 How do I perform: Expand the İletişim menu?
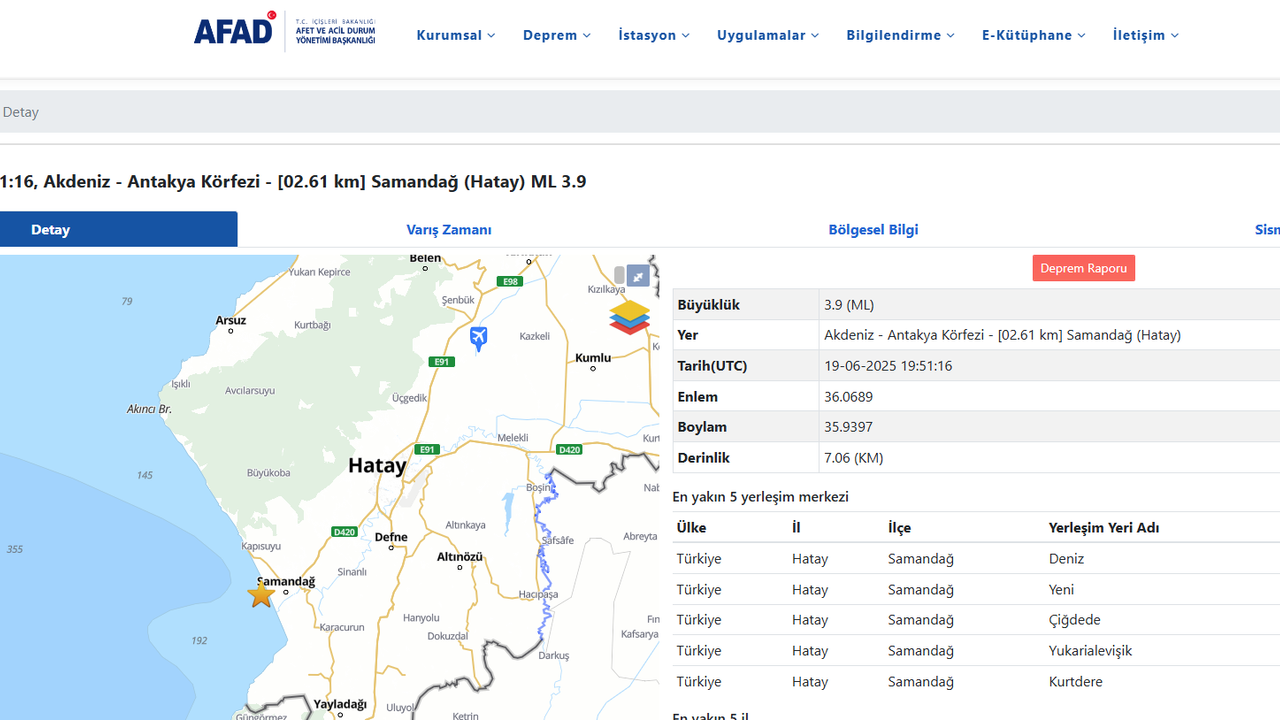pos(1146,35)
